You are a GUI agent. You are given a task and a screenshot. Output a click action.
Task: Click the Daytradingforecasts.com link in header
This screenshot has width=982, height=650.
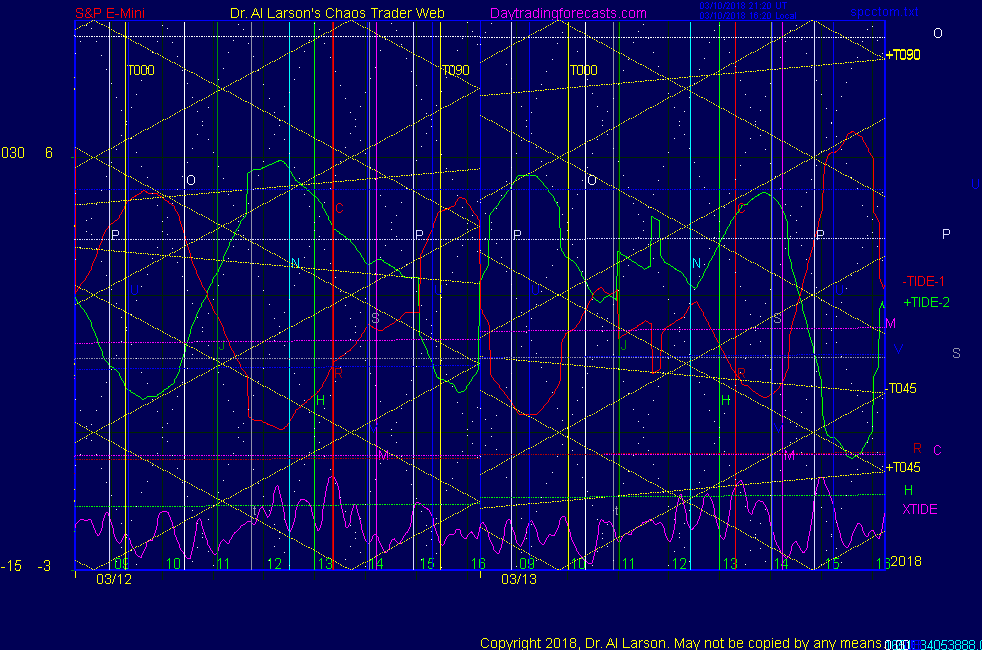tap(568, 14)
